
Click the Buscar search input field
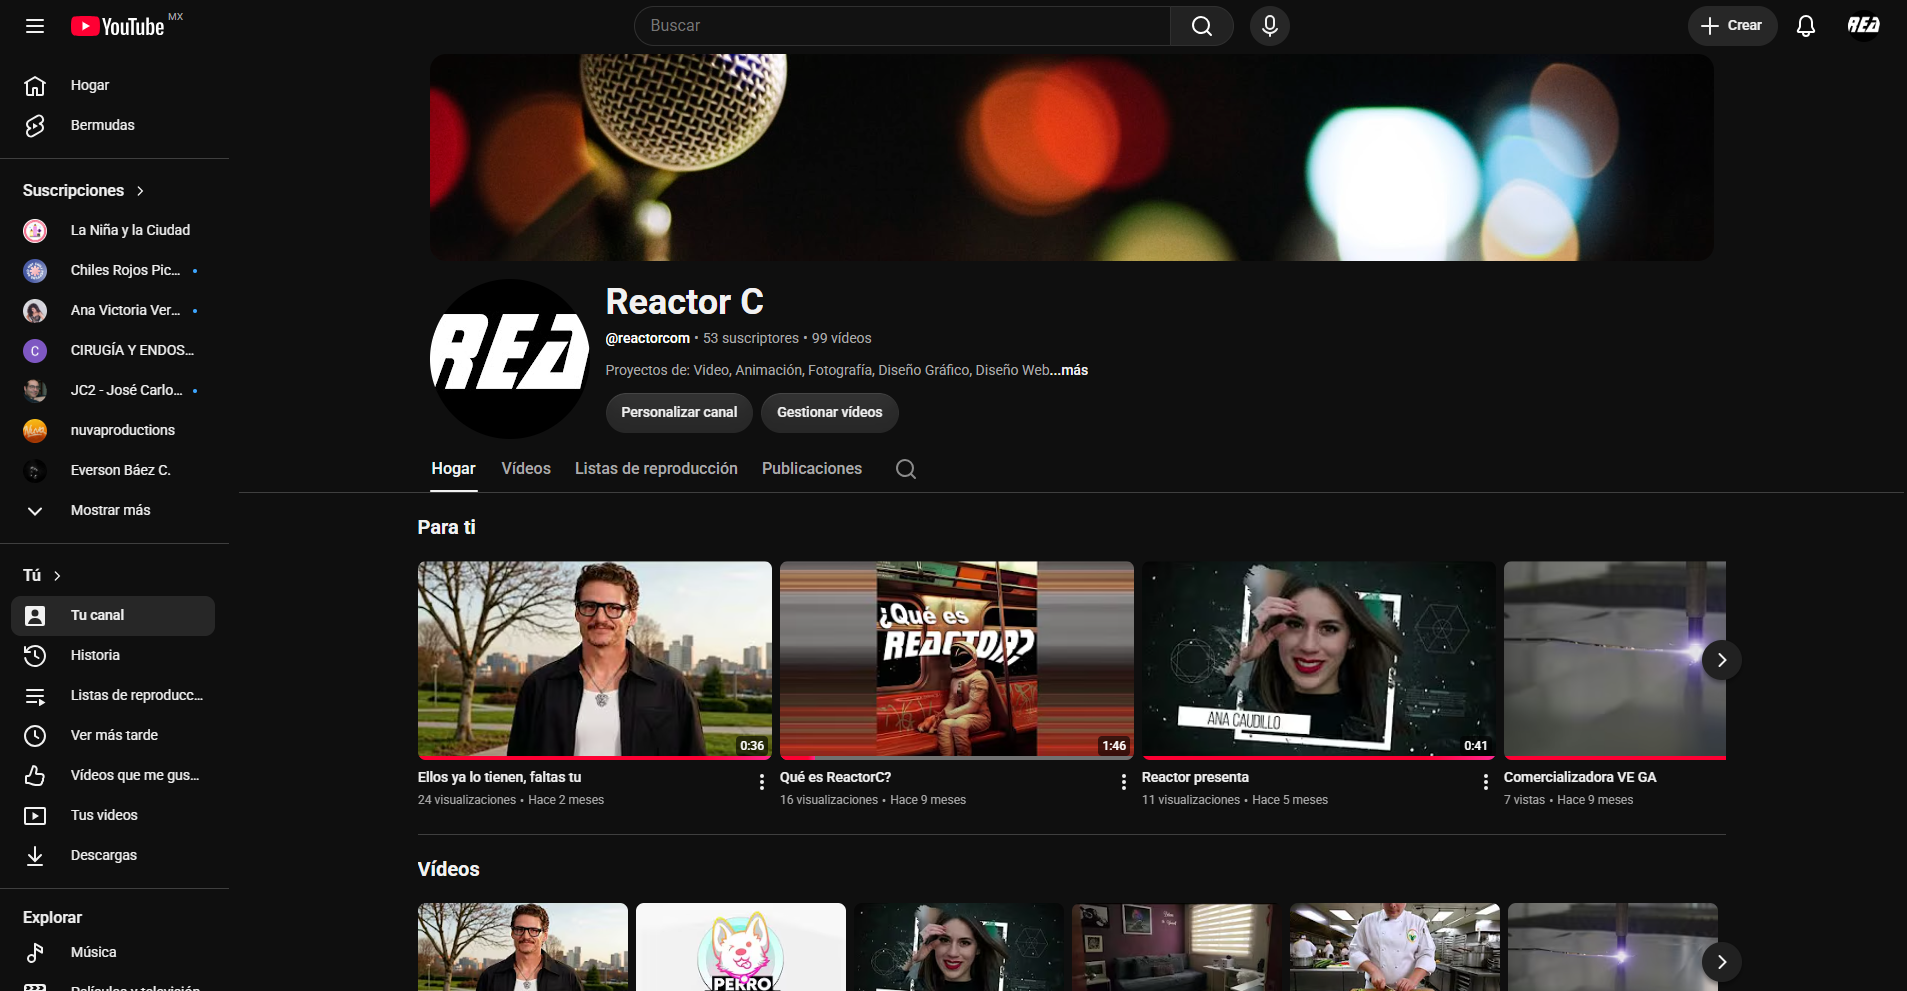click(x=902, y=26)
